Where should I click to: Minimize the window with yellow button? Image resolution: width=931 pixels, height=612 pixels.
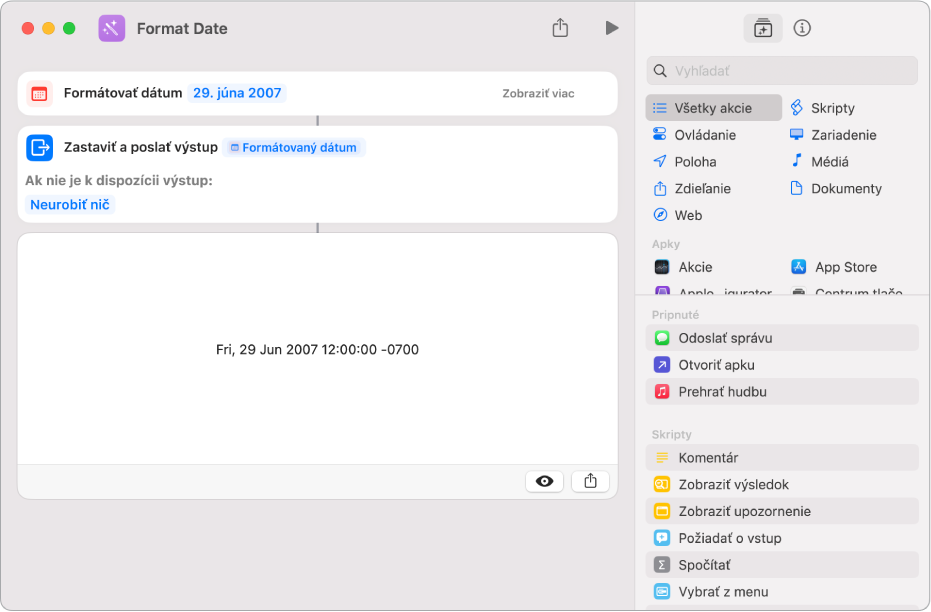(49, 28)
